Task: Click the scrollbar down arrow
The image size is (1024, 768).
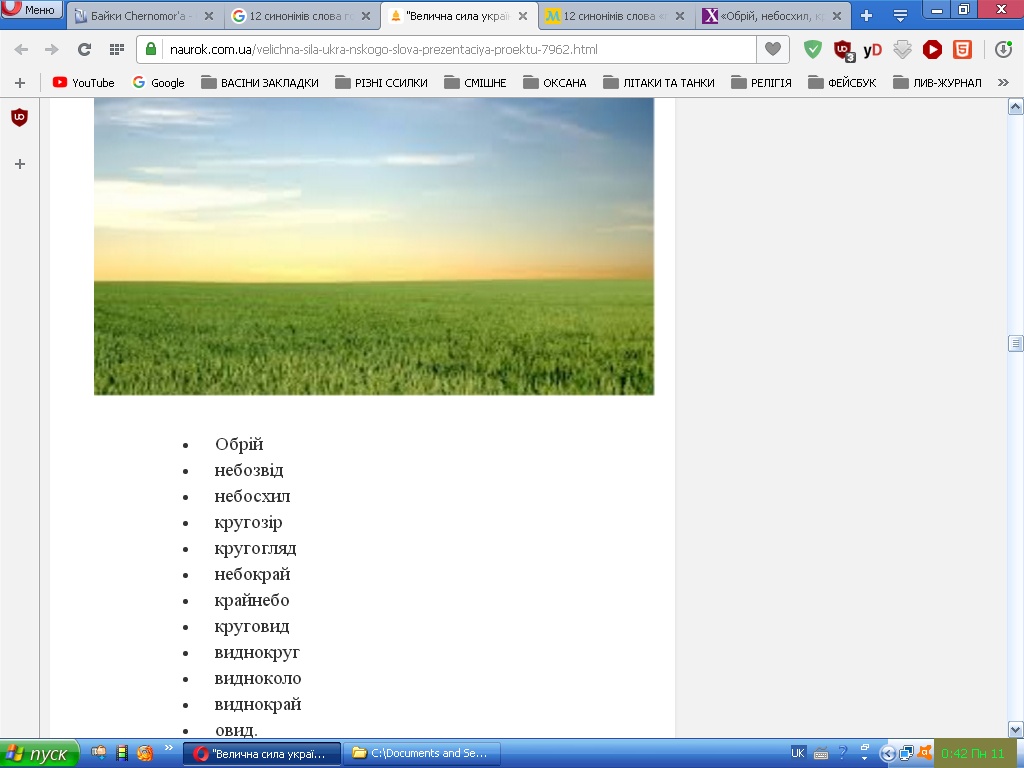Action: [1016, 729]
